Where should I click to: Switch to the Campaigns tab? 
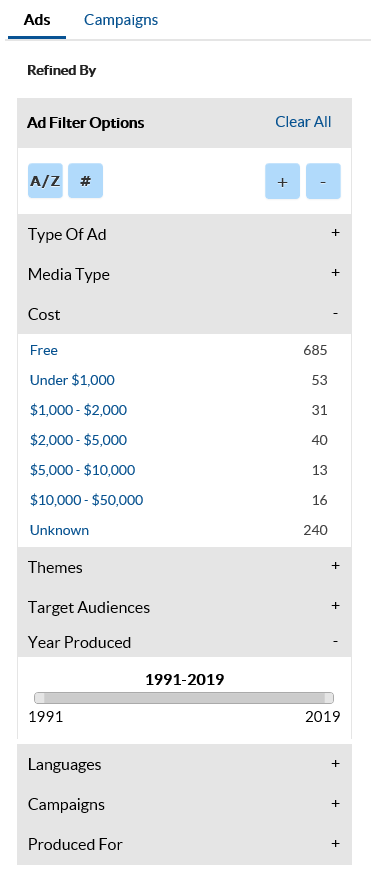click(x=121, y=20)
